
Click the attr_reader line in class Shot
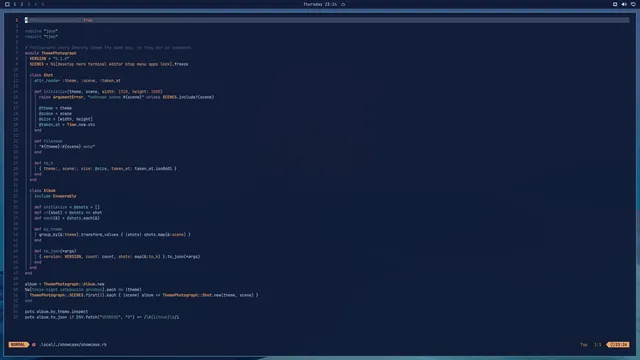[77, 80]
